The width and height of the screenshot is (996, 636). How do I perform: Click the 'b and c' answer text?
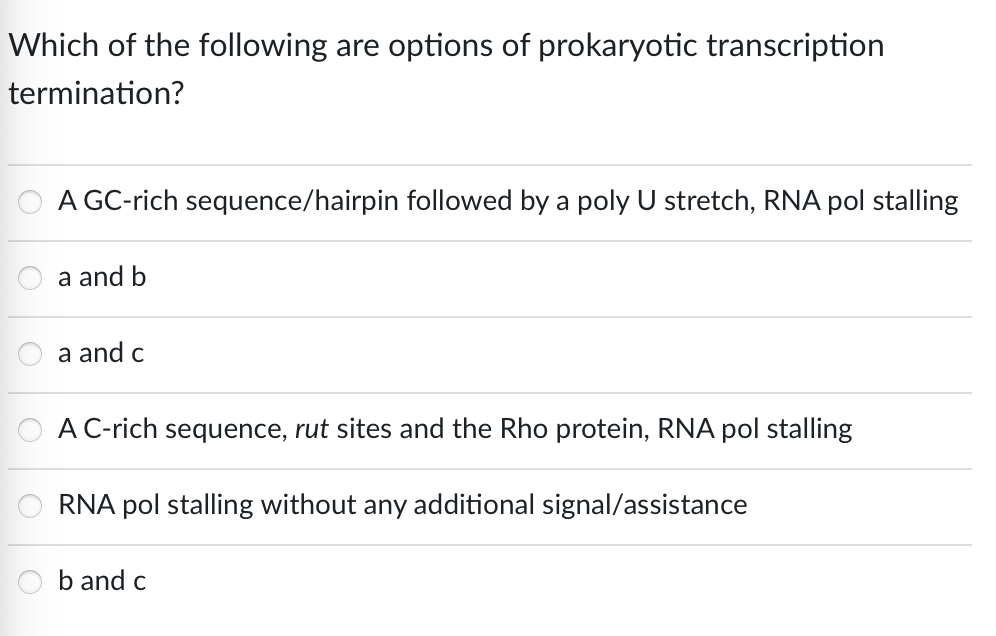click(x=101, y=581)
